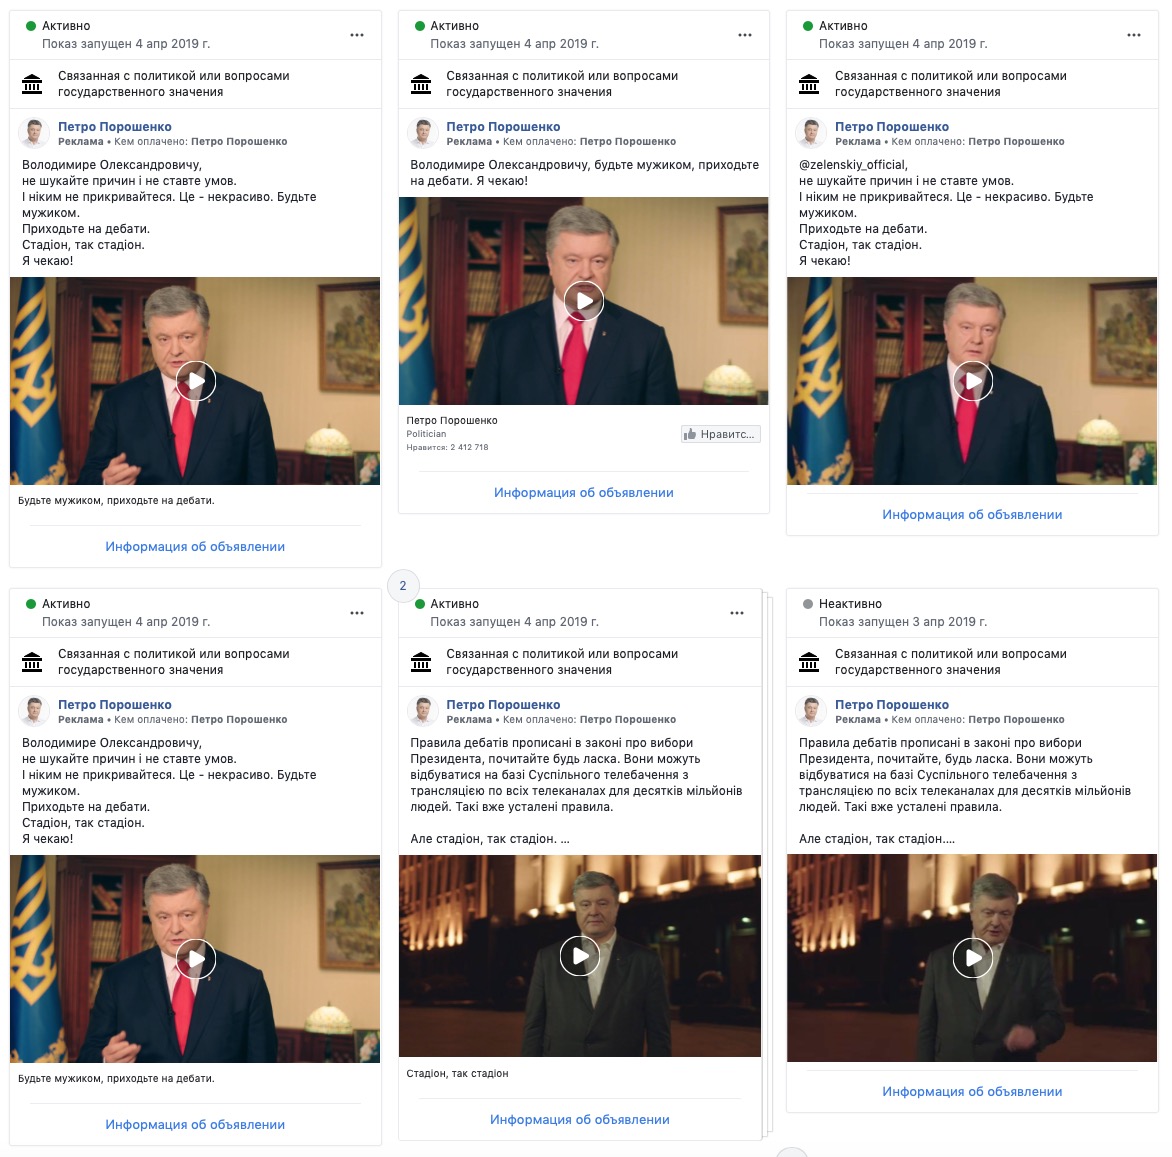The height and width of the screenshot is (1157, 1172).
Task: Click the politics institution icon in top-middle ad
Action: click(x=421, y=84)
